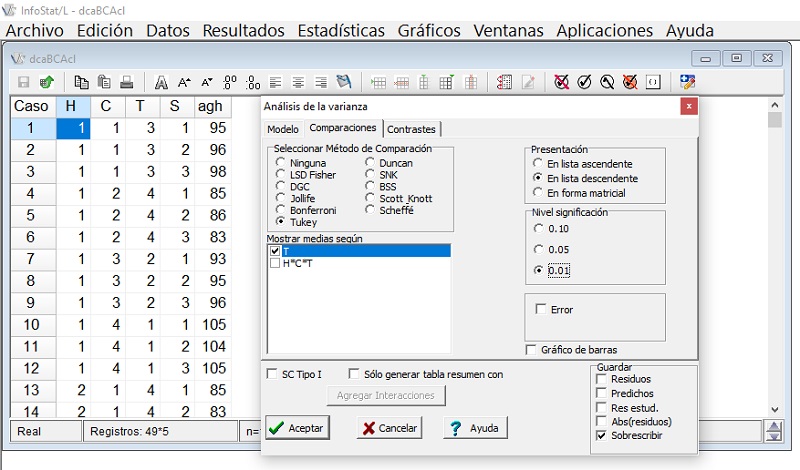Screen dimensions: 800x470
Task: Click the Save disk icon in toolbar
Action: 22,82
